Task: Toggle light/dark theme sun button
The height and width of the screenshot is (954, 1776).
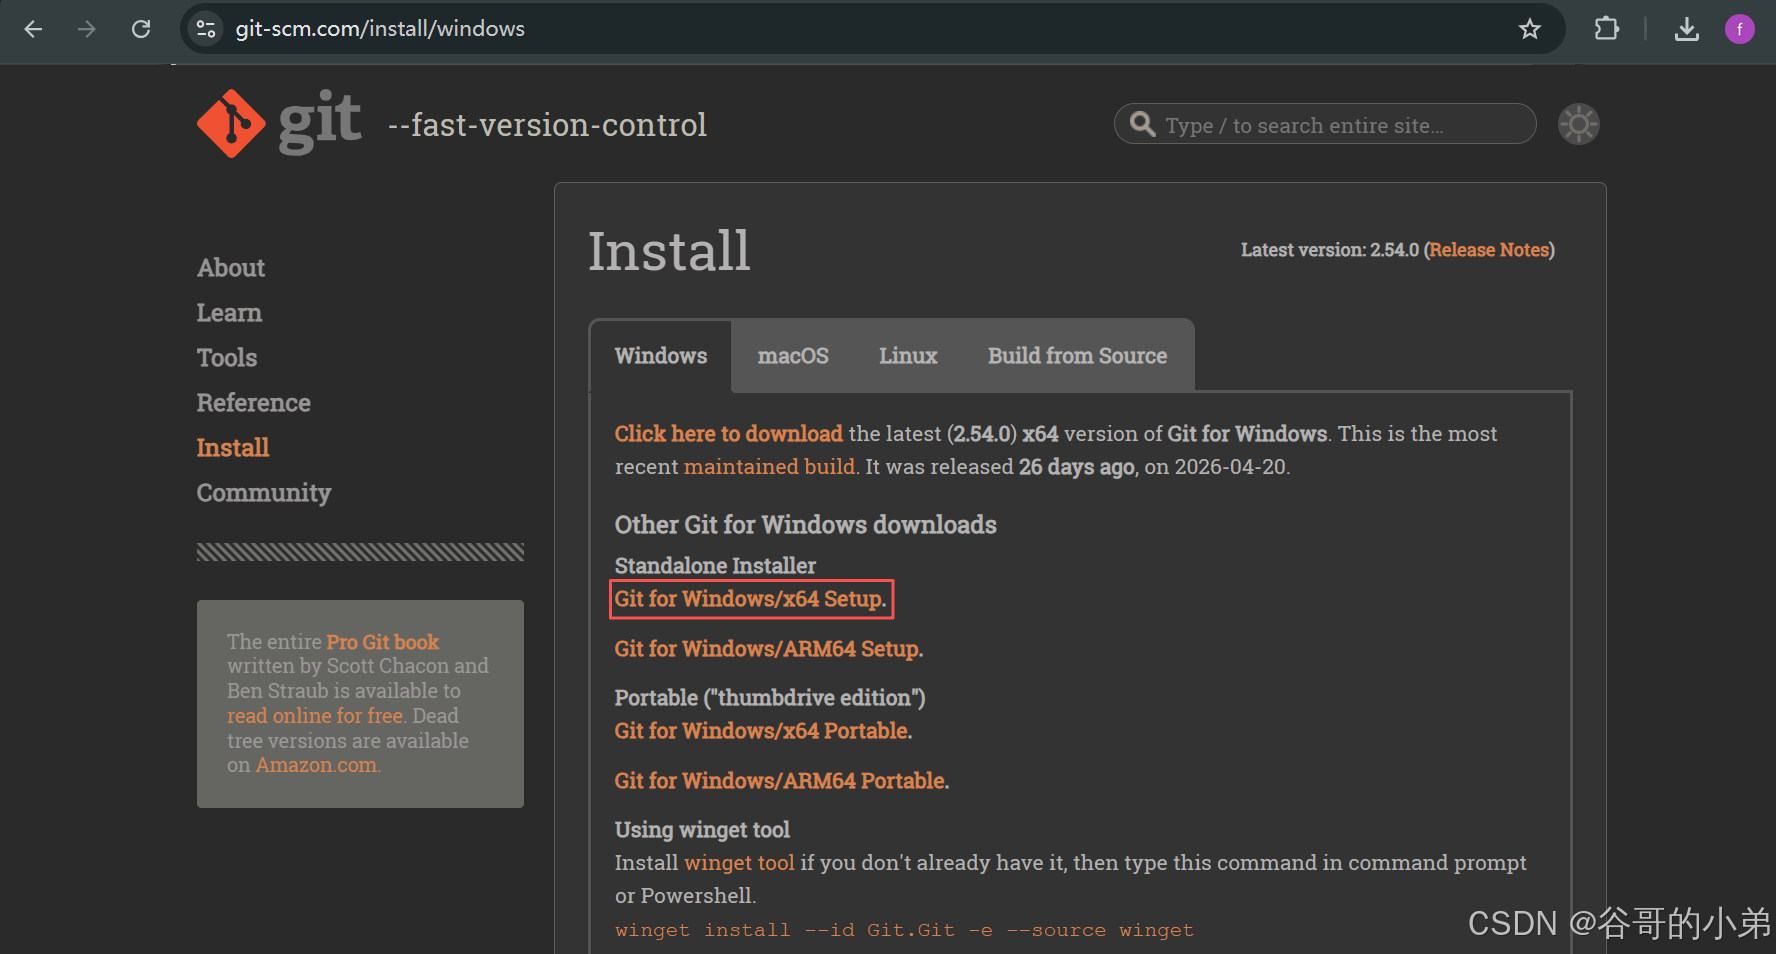Action: [x=1579, y=124]
